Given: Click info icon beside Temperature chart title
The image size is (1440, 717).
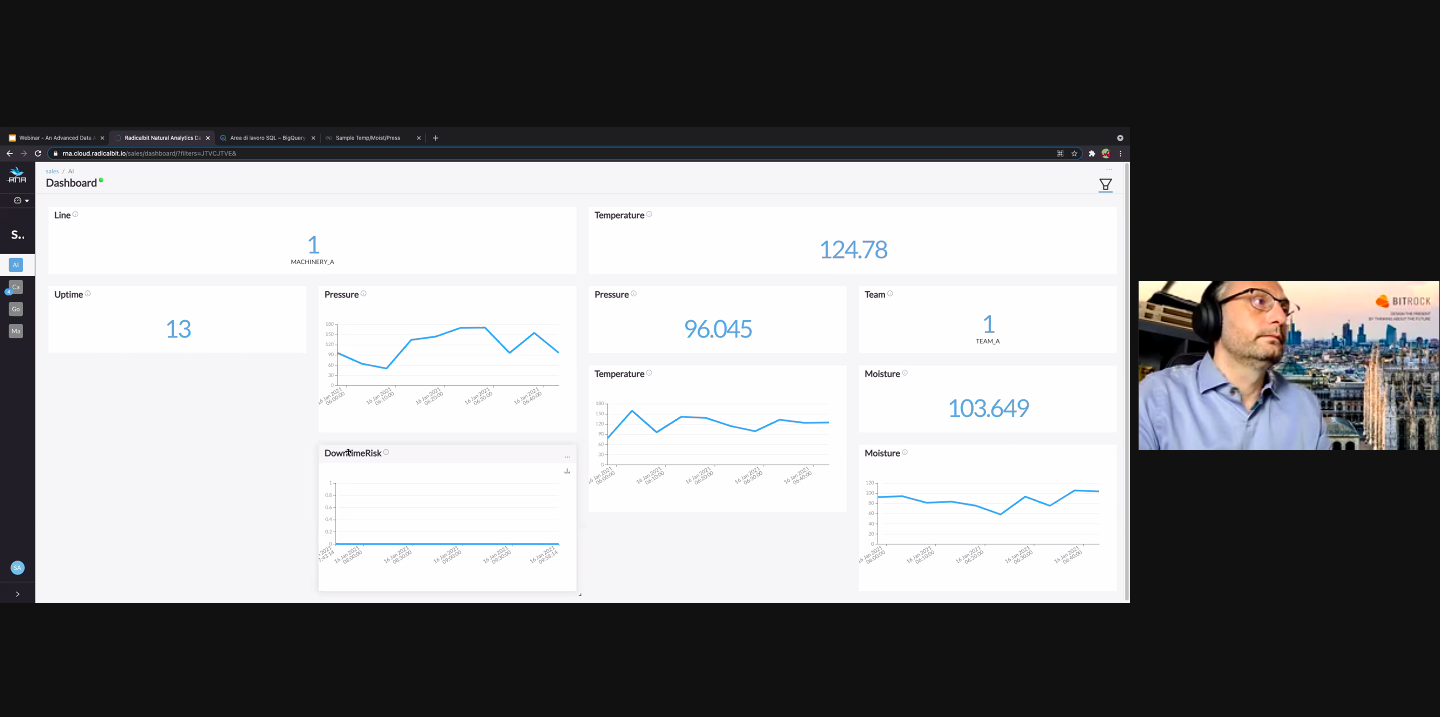Looking at the screenshot, I should click(649, 372).
